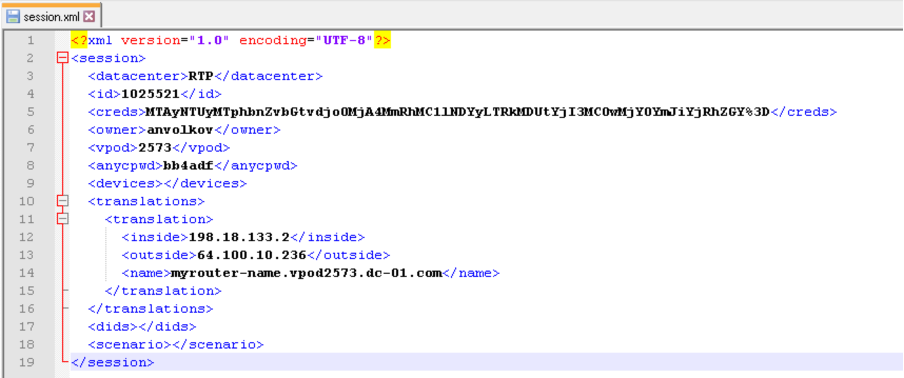Click the closing translation tag on line 15
The height and width of the screenshot is (378, 904).
click(x=163, y=290)
